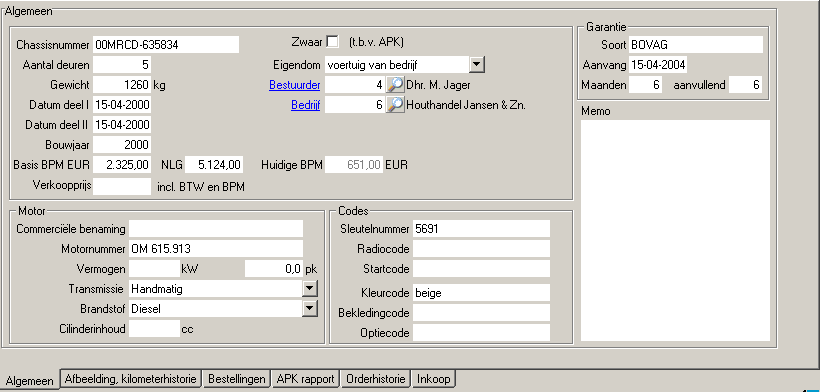Click the Bekledingcode field

(x=481, y=313)
